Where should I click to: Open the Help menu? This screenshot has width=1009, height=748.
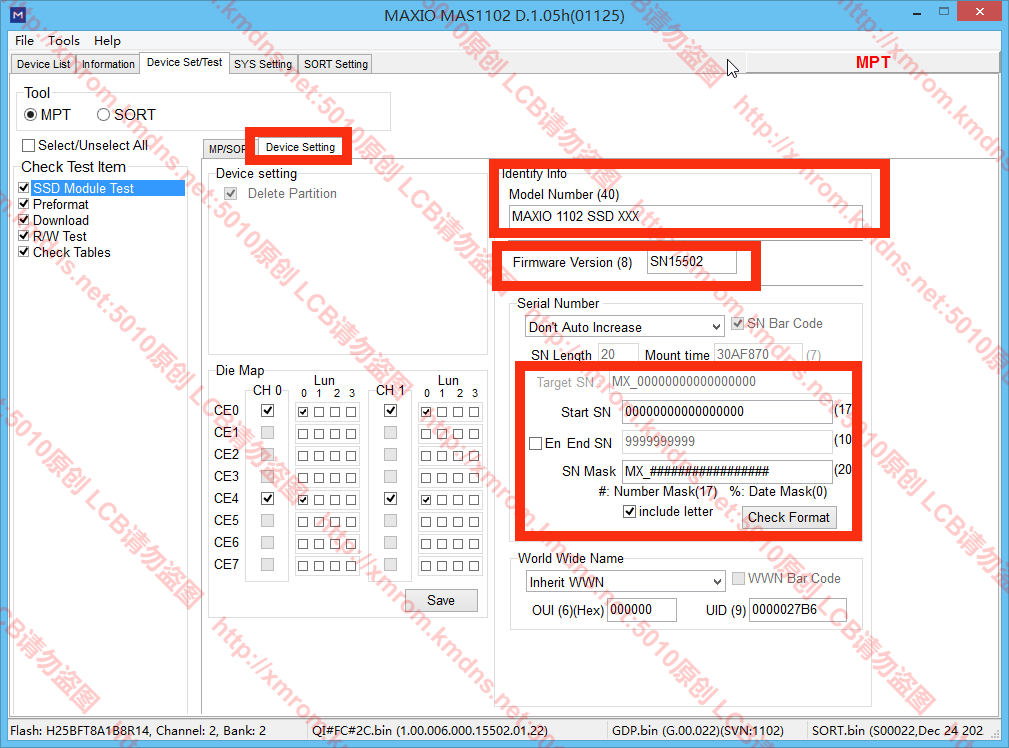click(x=107, y=41)
